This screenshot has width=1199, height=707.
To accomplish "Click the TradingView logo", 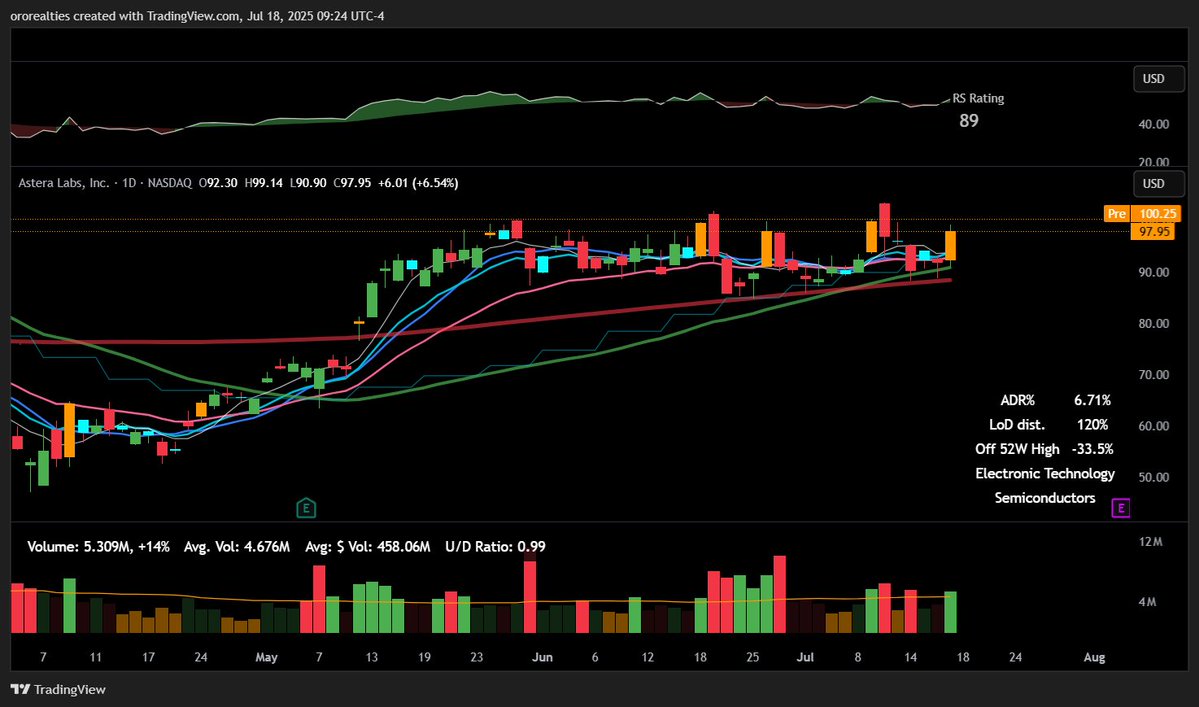I will 20,689.
